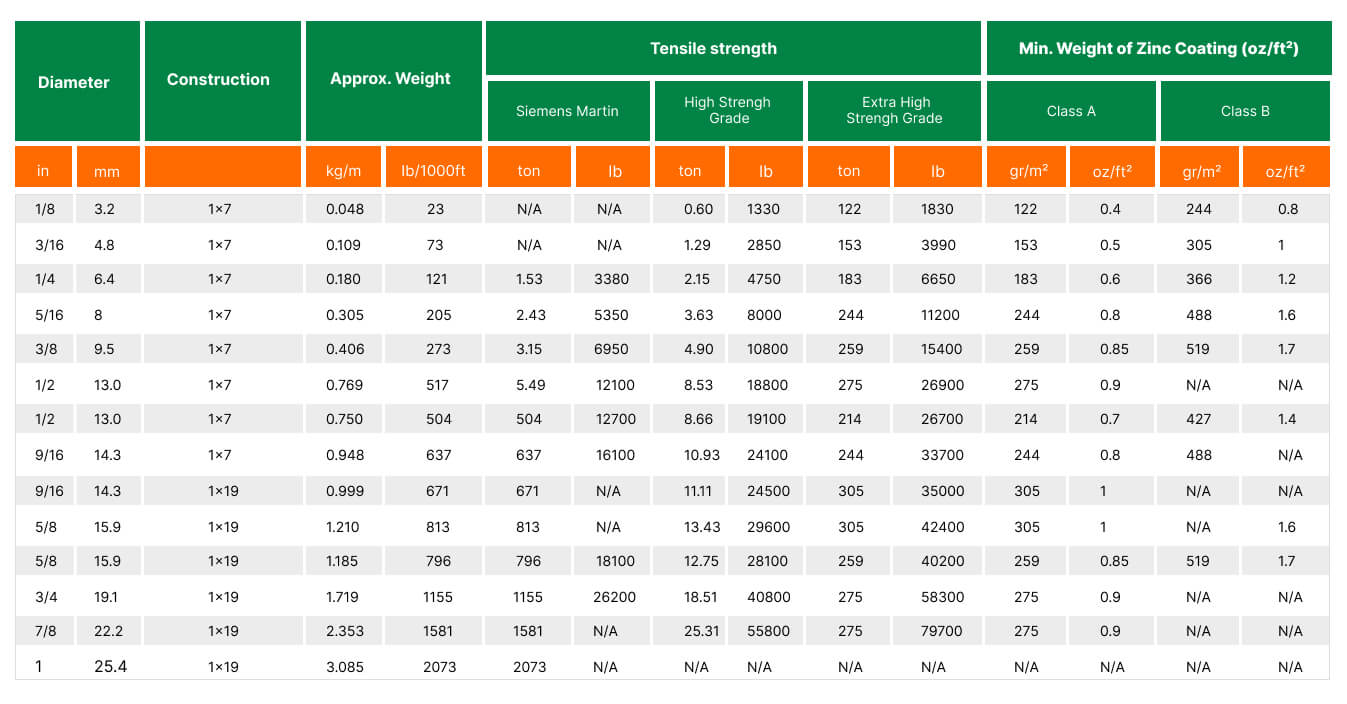Click the Class A subheader
The image size is (1347, 704).
pyautogui.click(x=1071, y=111)
